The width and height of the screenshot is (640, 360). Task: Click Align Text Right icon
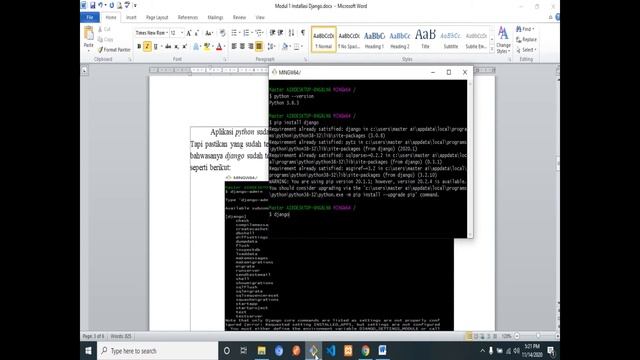coord(251,47)
